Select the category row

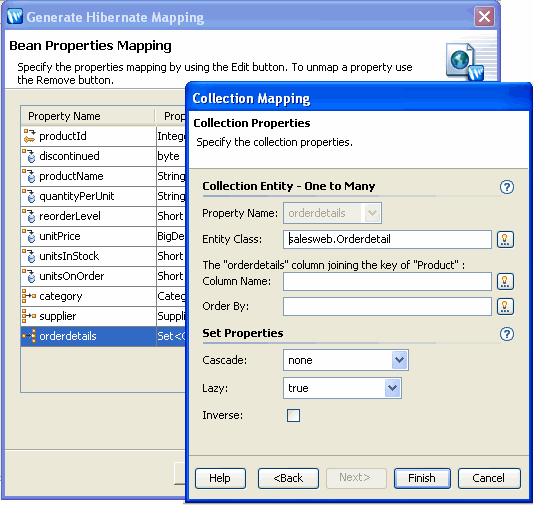pos(103,296)
